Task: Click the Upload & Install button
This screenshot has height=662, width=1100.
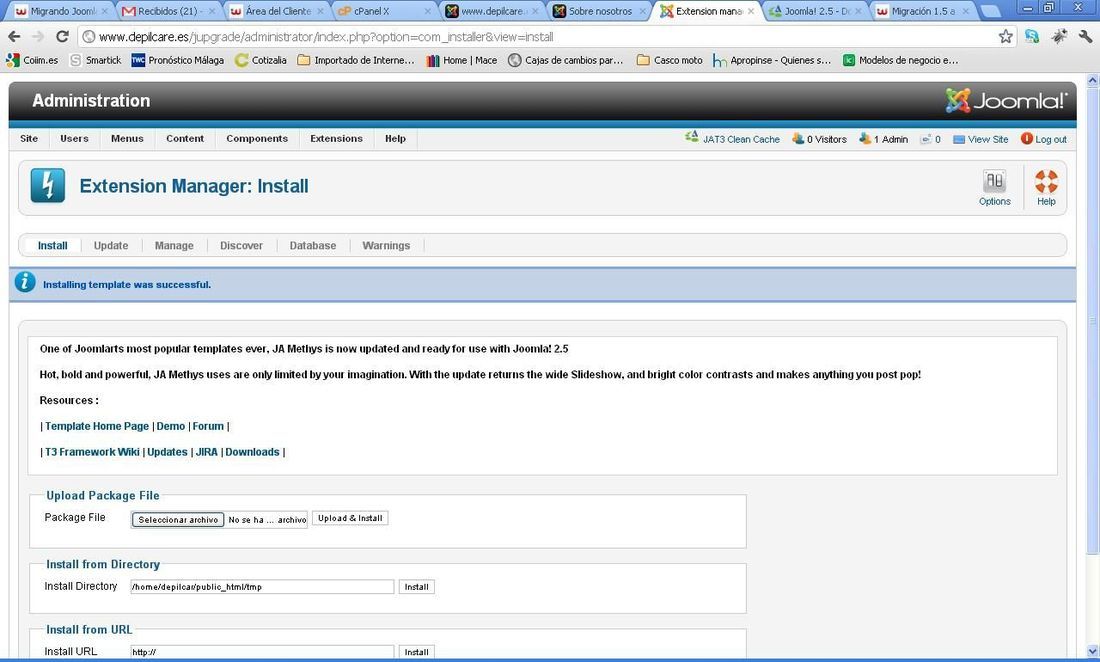Action: [350, 518]
